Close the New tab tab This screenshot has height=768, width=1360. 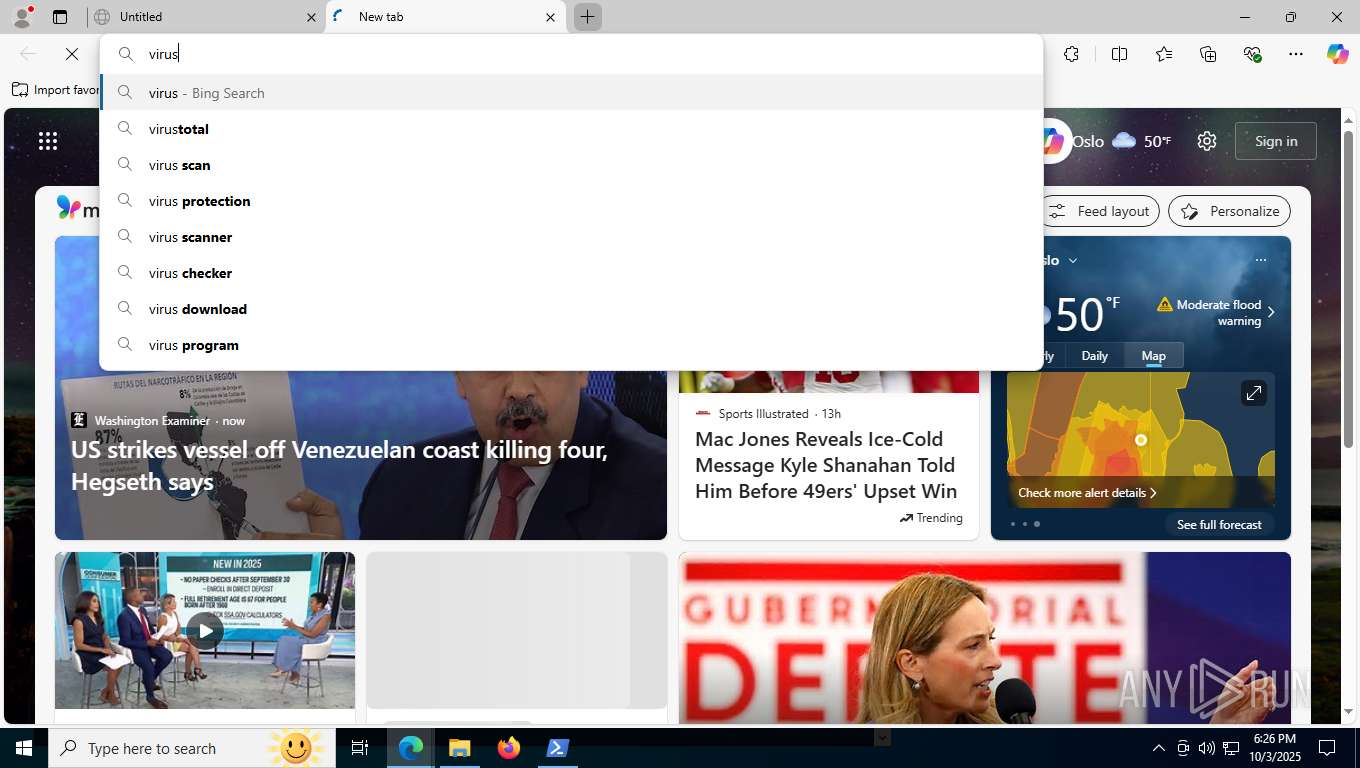click(550, 17)
